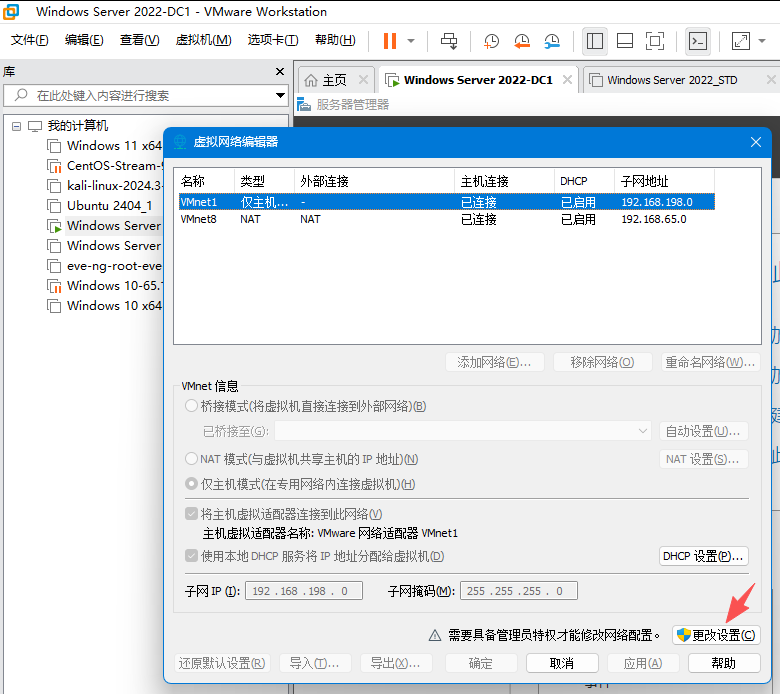Image resolution: width=780 pixels, height=694 pixels.
Task: Select the VMnet8 NAT network row
Action: coord(447,219)
